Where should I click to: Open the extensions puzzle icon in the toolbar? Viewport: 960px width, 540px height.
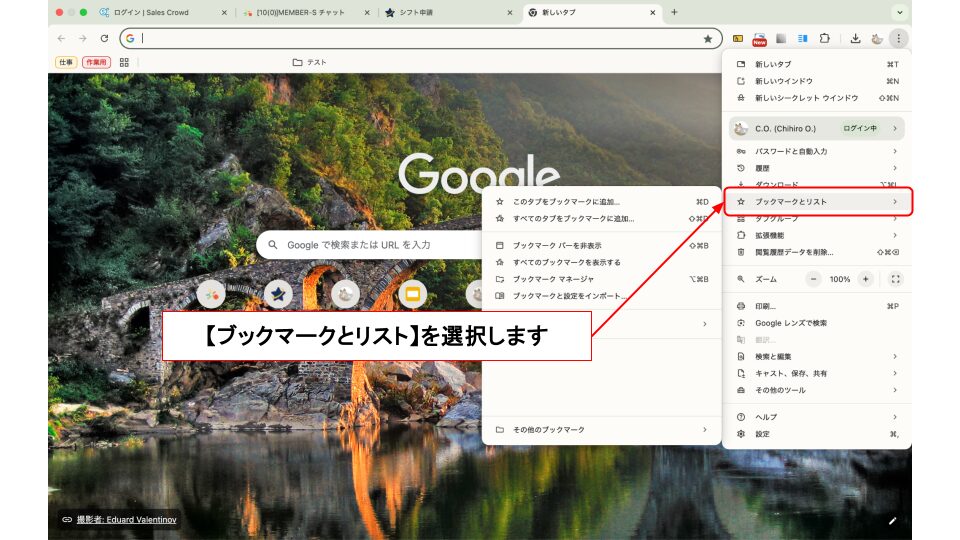825,39
